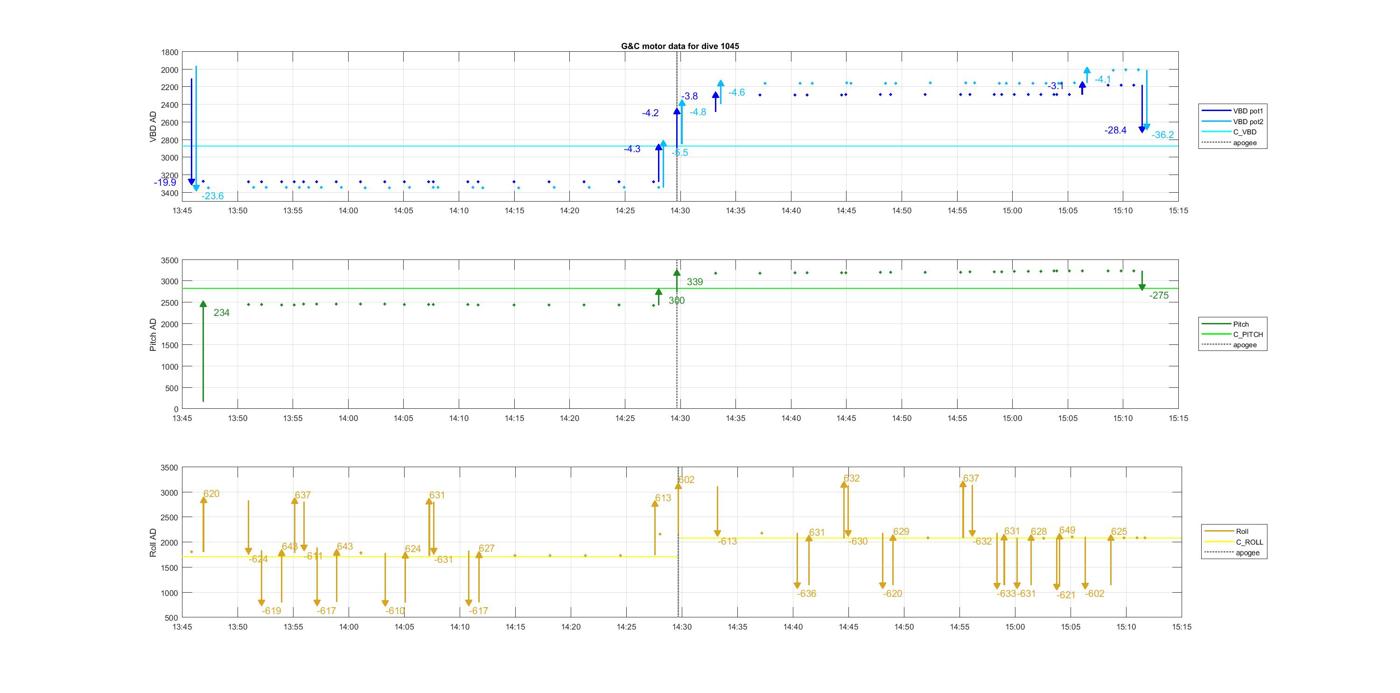Click the "-636" roll data label
The width and height of the screenshot is (1400, 693).
tap(807, 594)
